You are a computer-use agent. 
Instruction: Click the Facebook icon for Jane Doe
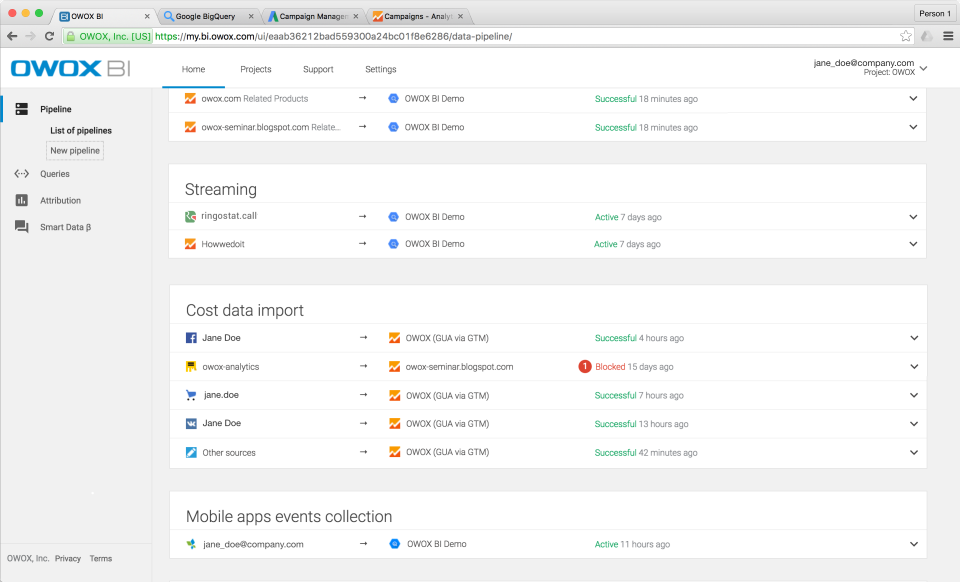(x=191, y=338)
